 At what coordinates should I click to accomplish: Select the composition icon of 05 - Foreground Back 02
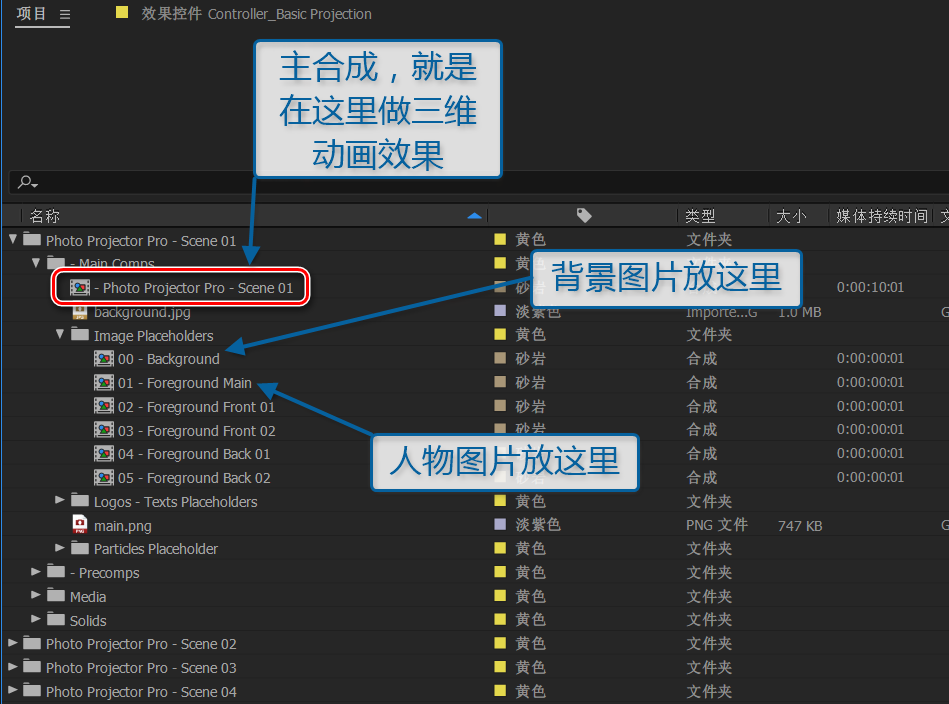point(103,478)
